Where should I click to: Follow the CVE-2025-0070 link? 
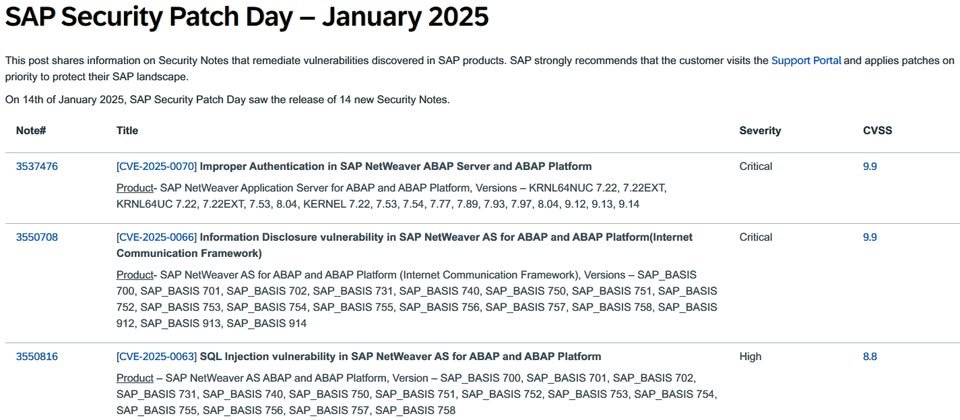coord(157,166)
